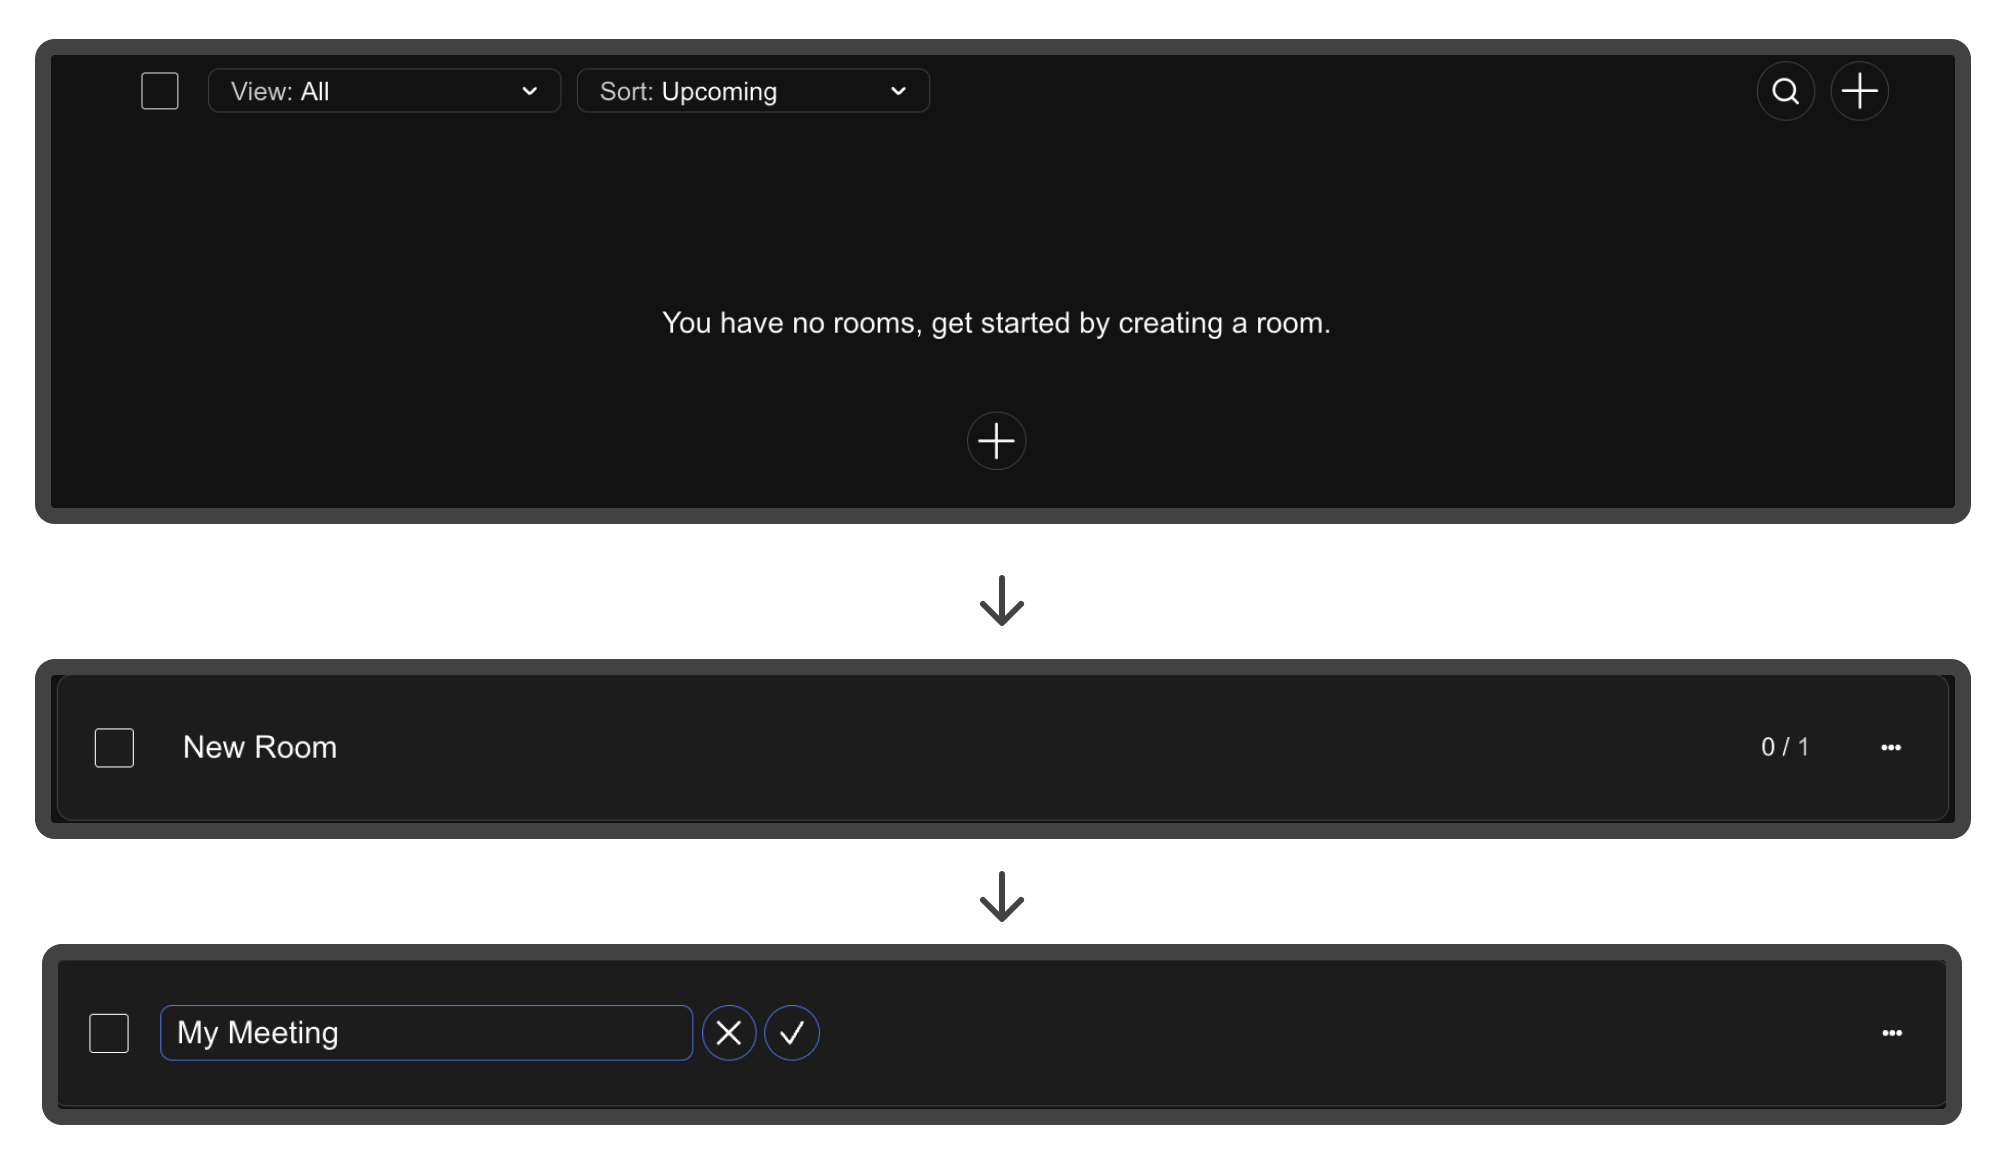1992x1154 pixels.
Task: Open the three-dot menu on New Room row
Action: [x=1890, y=748]
